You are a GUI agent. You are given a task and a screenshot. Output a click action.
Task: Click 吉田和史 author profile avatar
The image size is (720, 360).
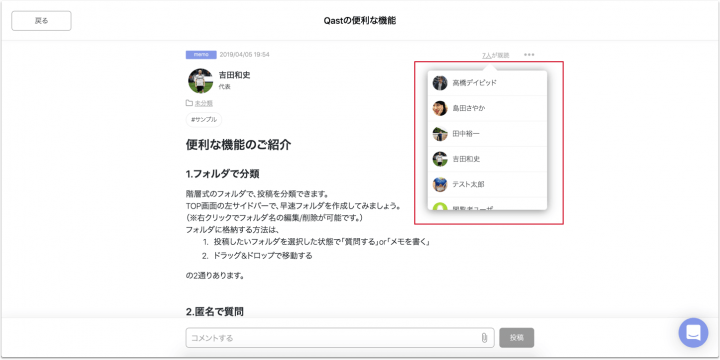[x=201, y=81]
